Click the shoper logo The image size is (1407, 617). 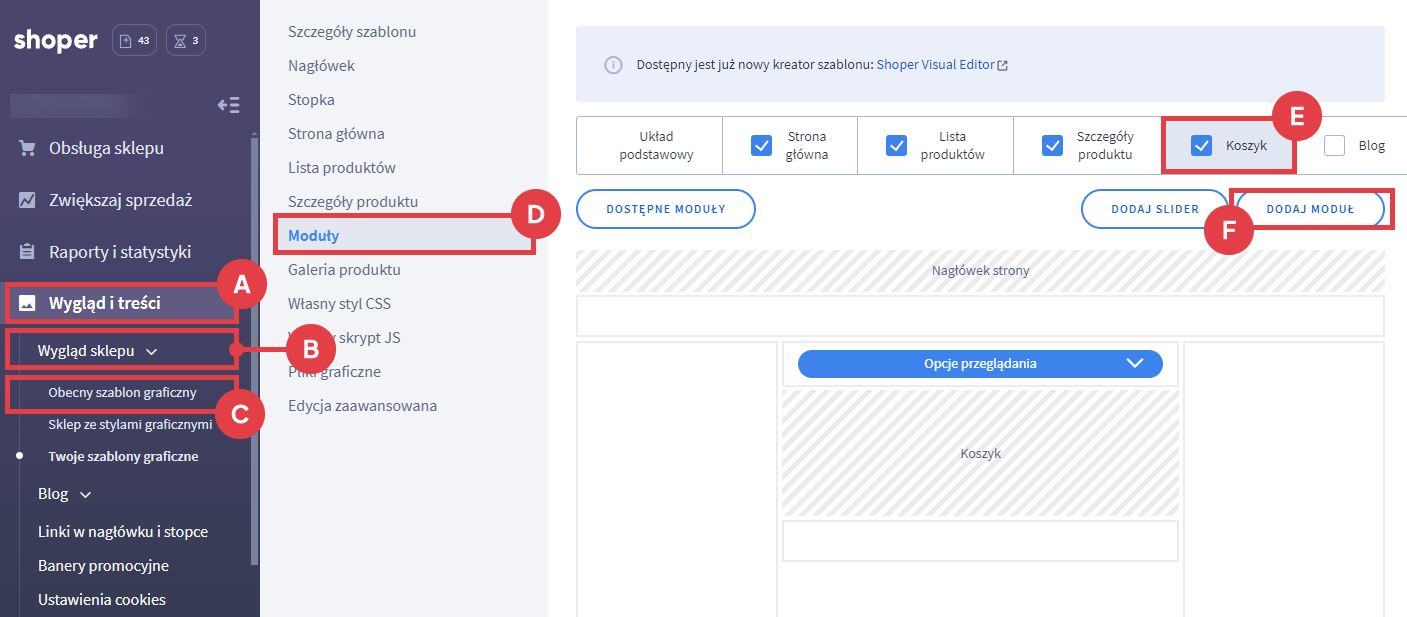56,41
